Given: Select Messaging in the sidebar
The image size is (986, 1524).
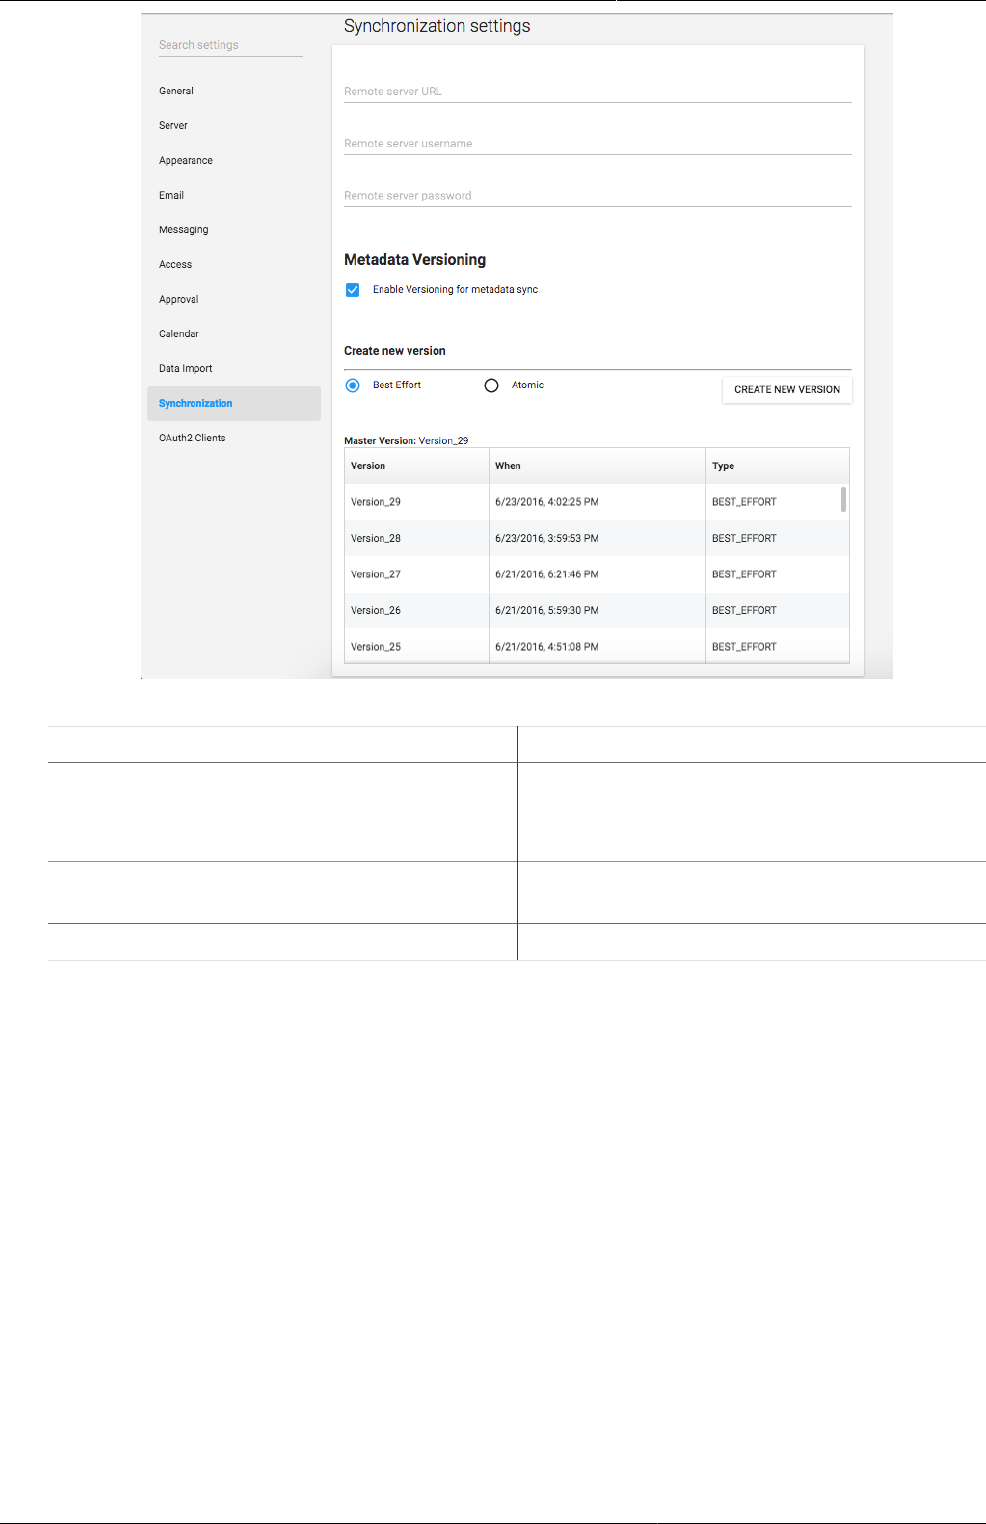Looking at the screenshot, I should click(184, 230).
